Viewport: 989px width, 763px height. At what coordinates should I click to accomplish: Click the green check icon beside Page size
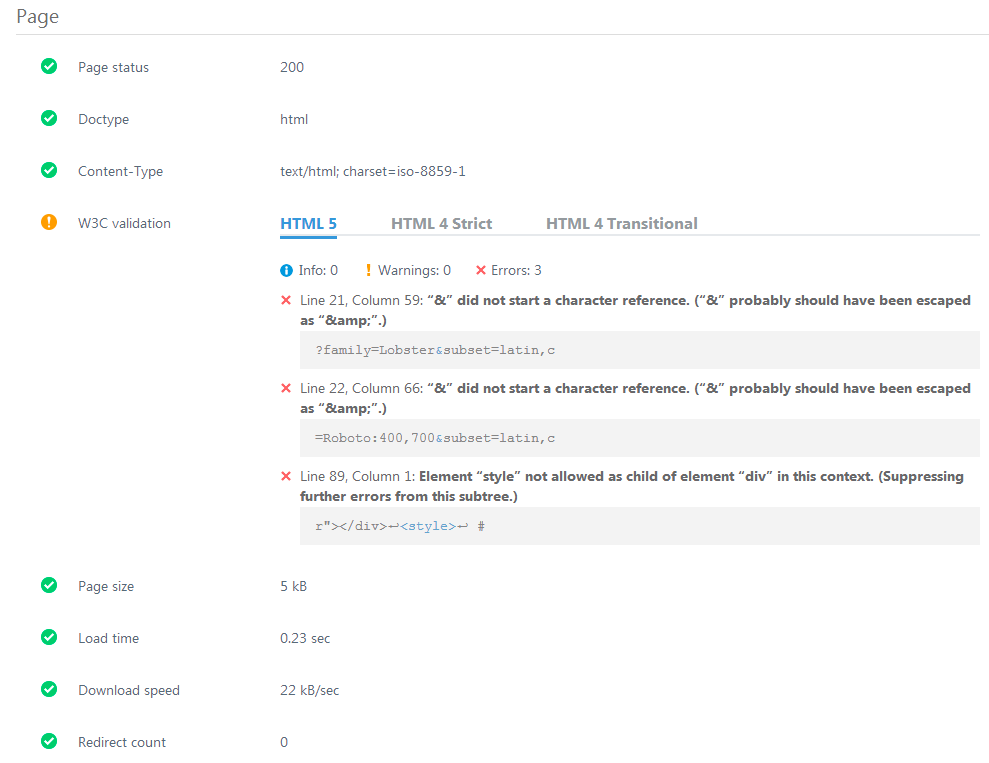(49, 586)
